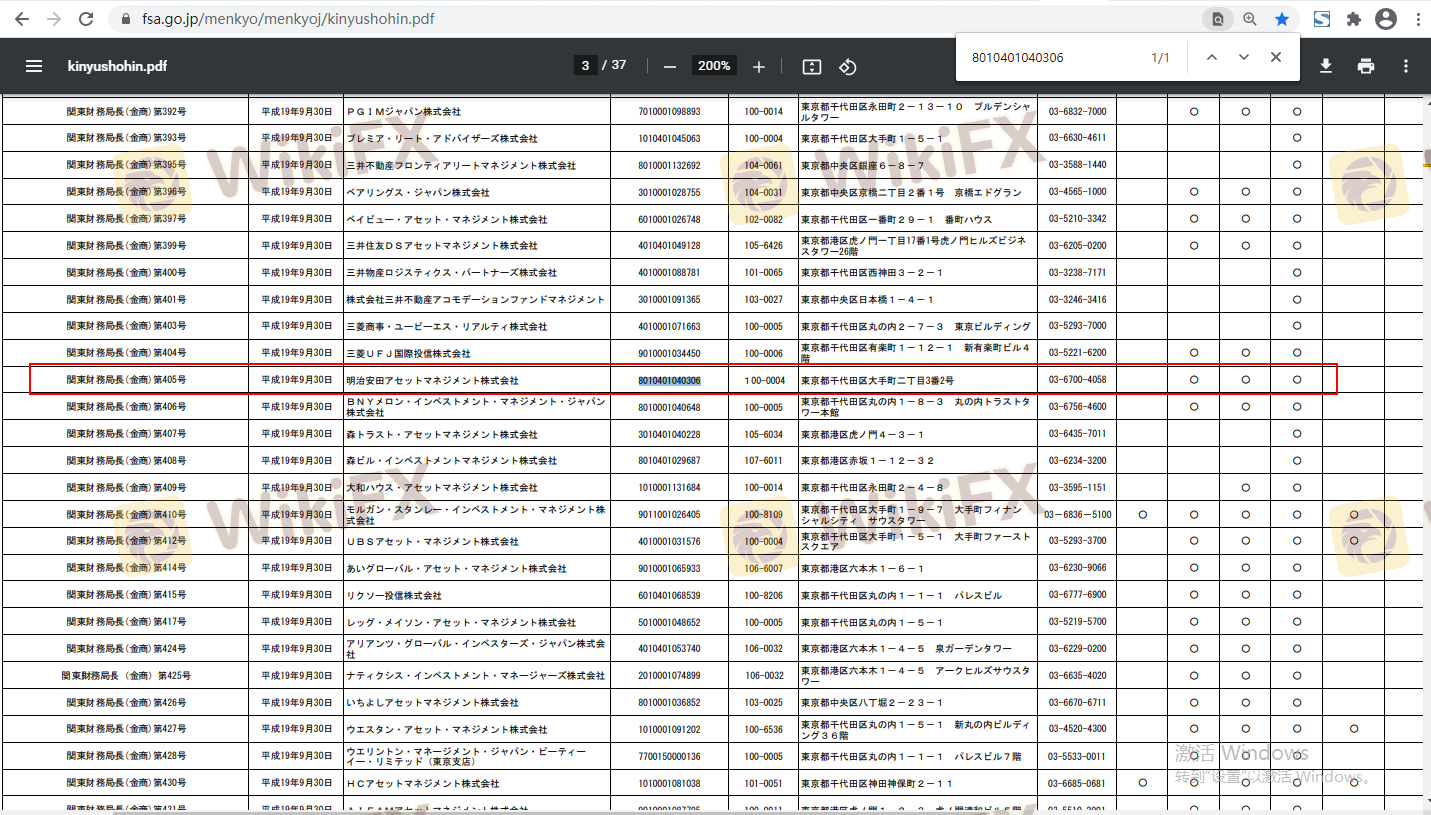Open the Chrome profile avatar menu

pyautogui.click(x=1386, y=19)
